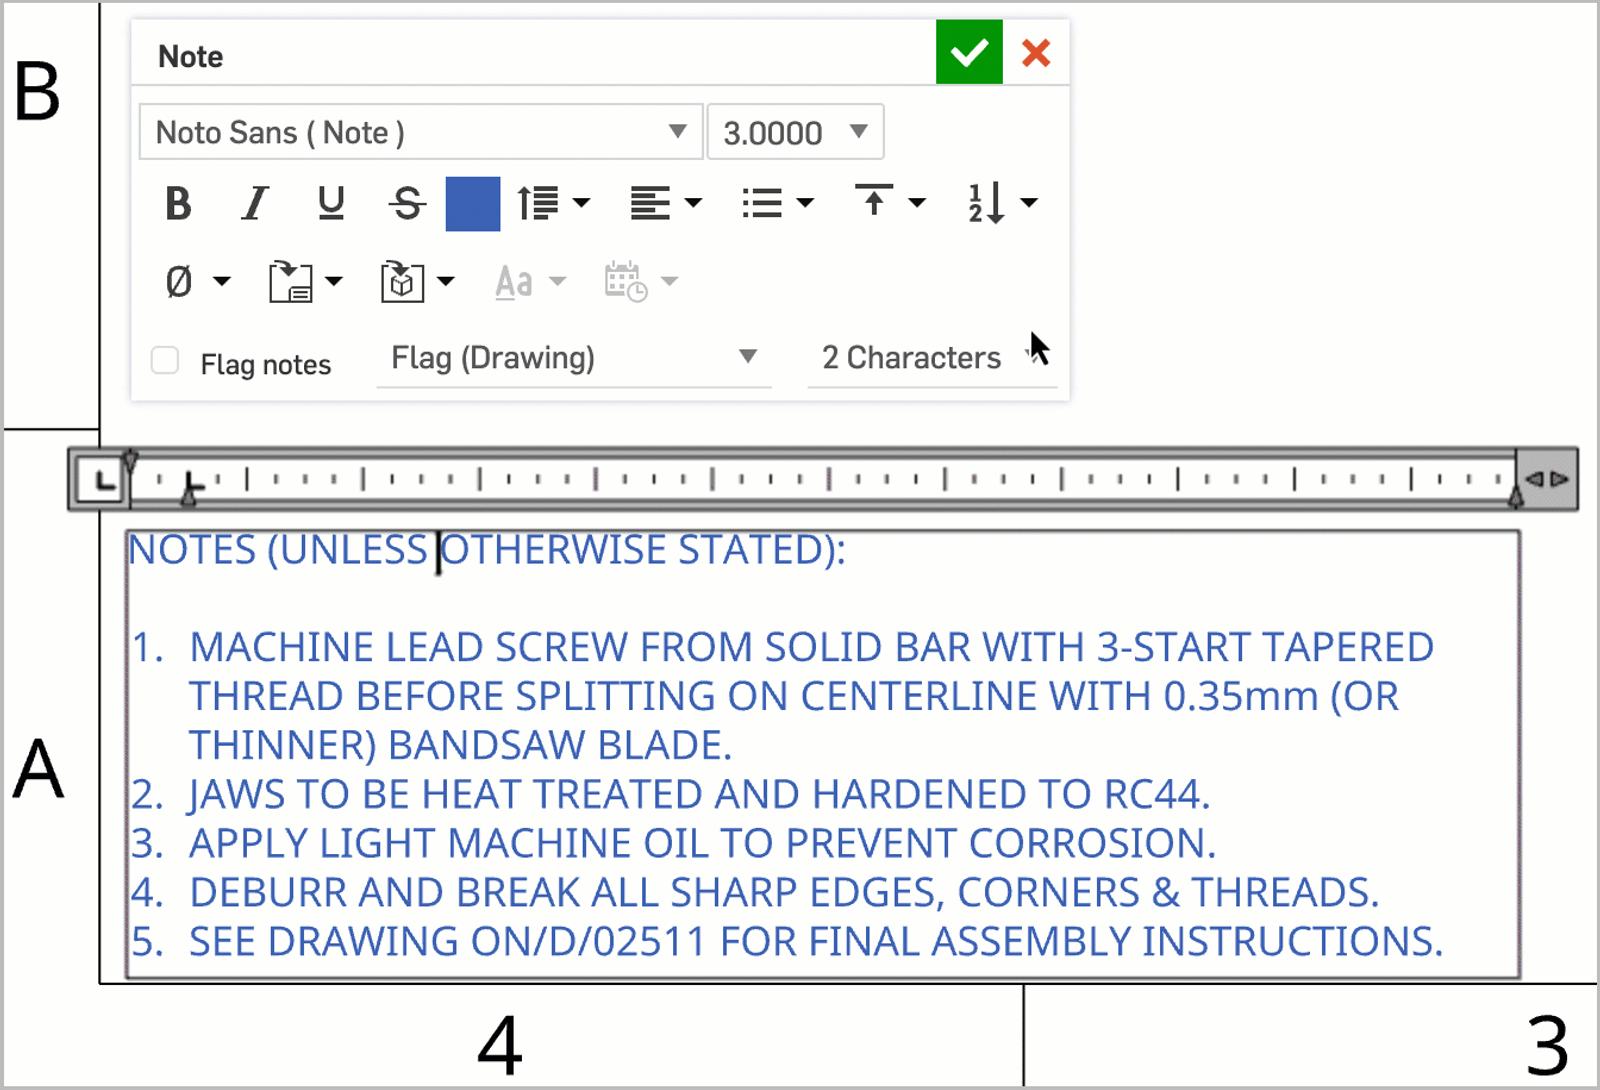The image size is (1600, 1090).
Task: Click the ruler tab type selector
Action: (103, 481)
